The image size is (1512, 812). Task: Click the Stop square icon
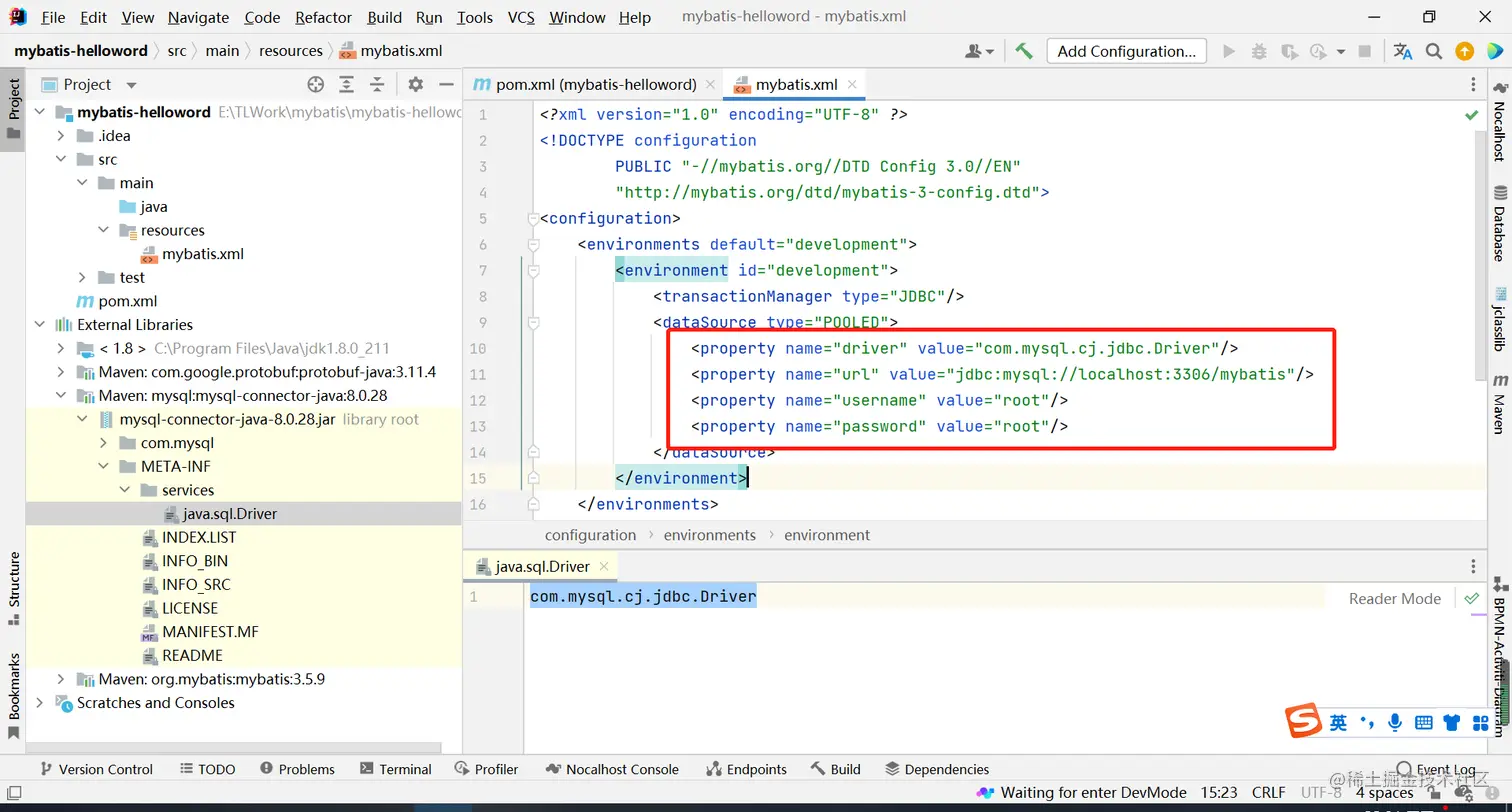click(x=1365, y=51)
